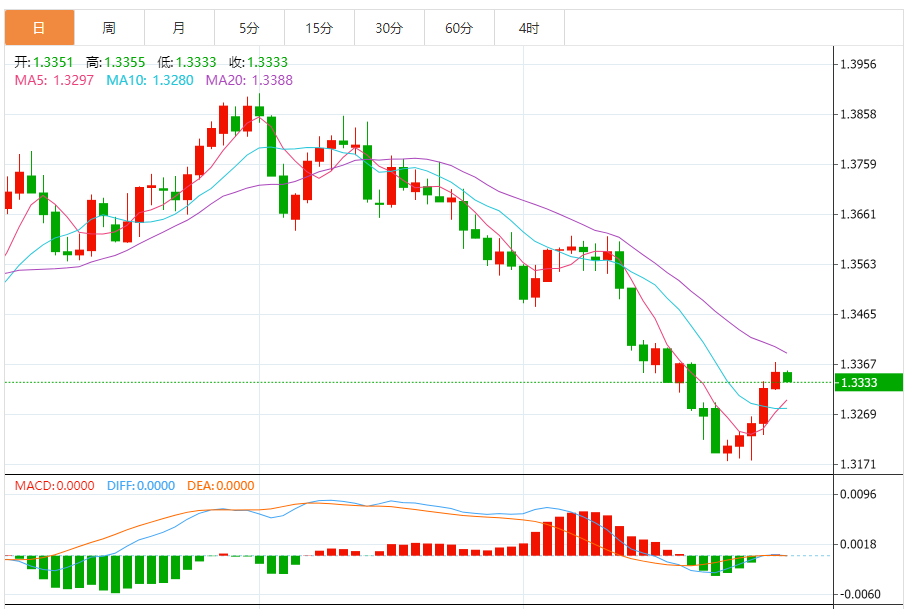Image resolution: width=911 pixels, height=609 pixels.
Task: Click the MA10: 1.3280 indicator label
Action: pos(149,80)
